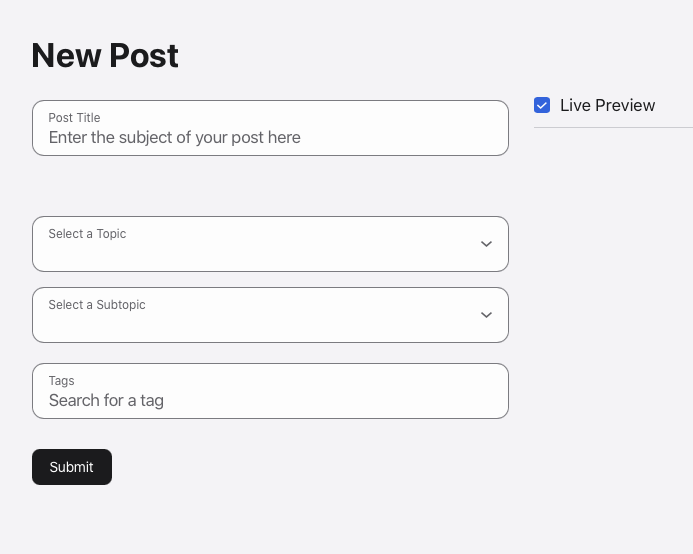Click the "Search for a tag" placeholder
The image size is (693, 554).
[106, 401]
